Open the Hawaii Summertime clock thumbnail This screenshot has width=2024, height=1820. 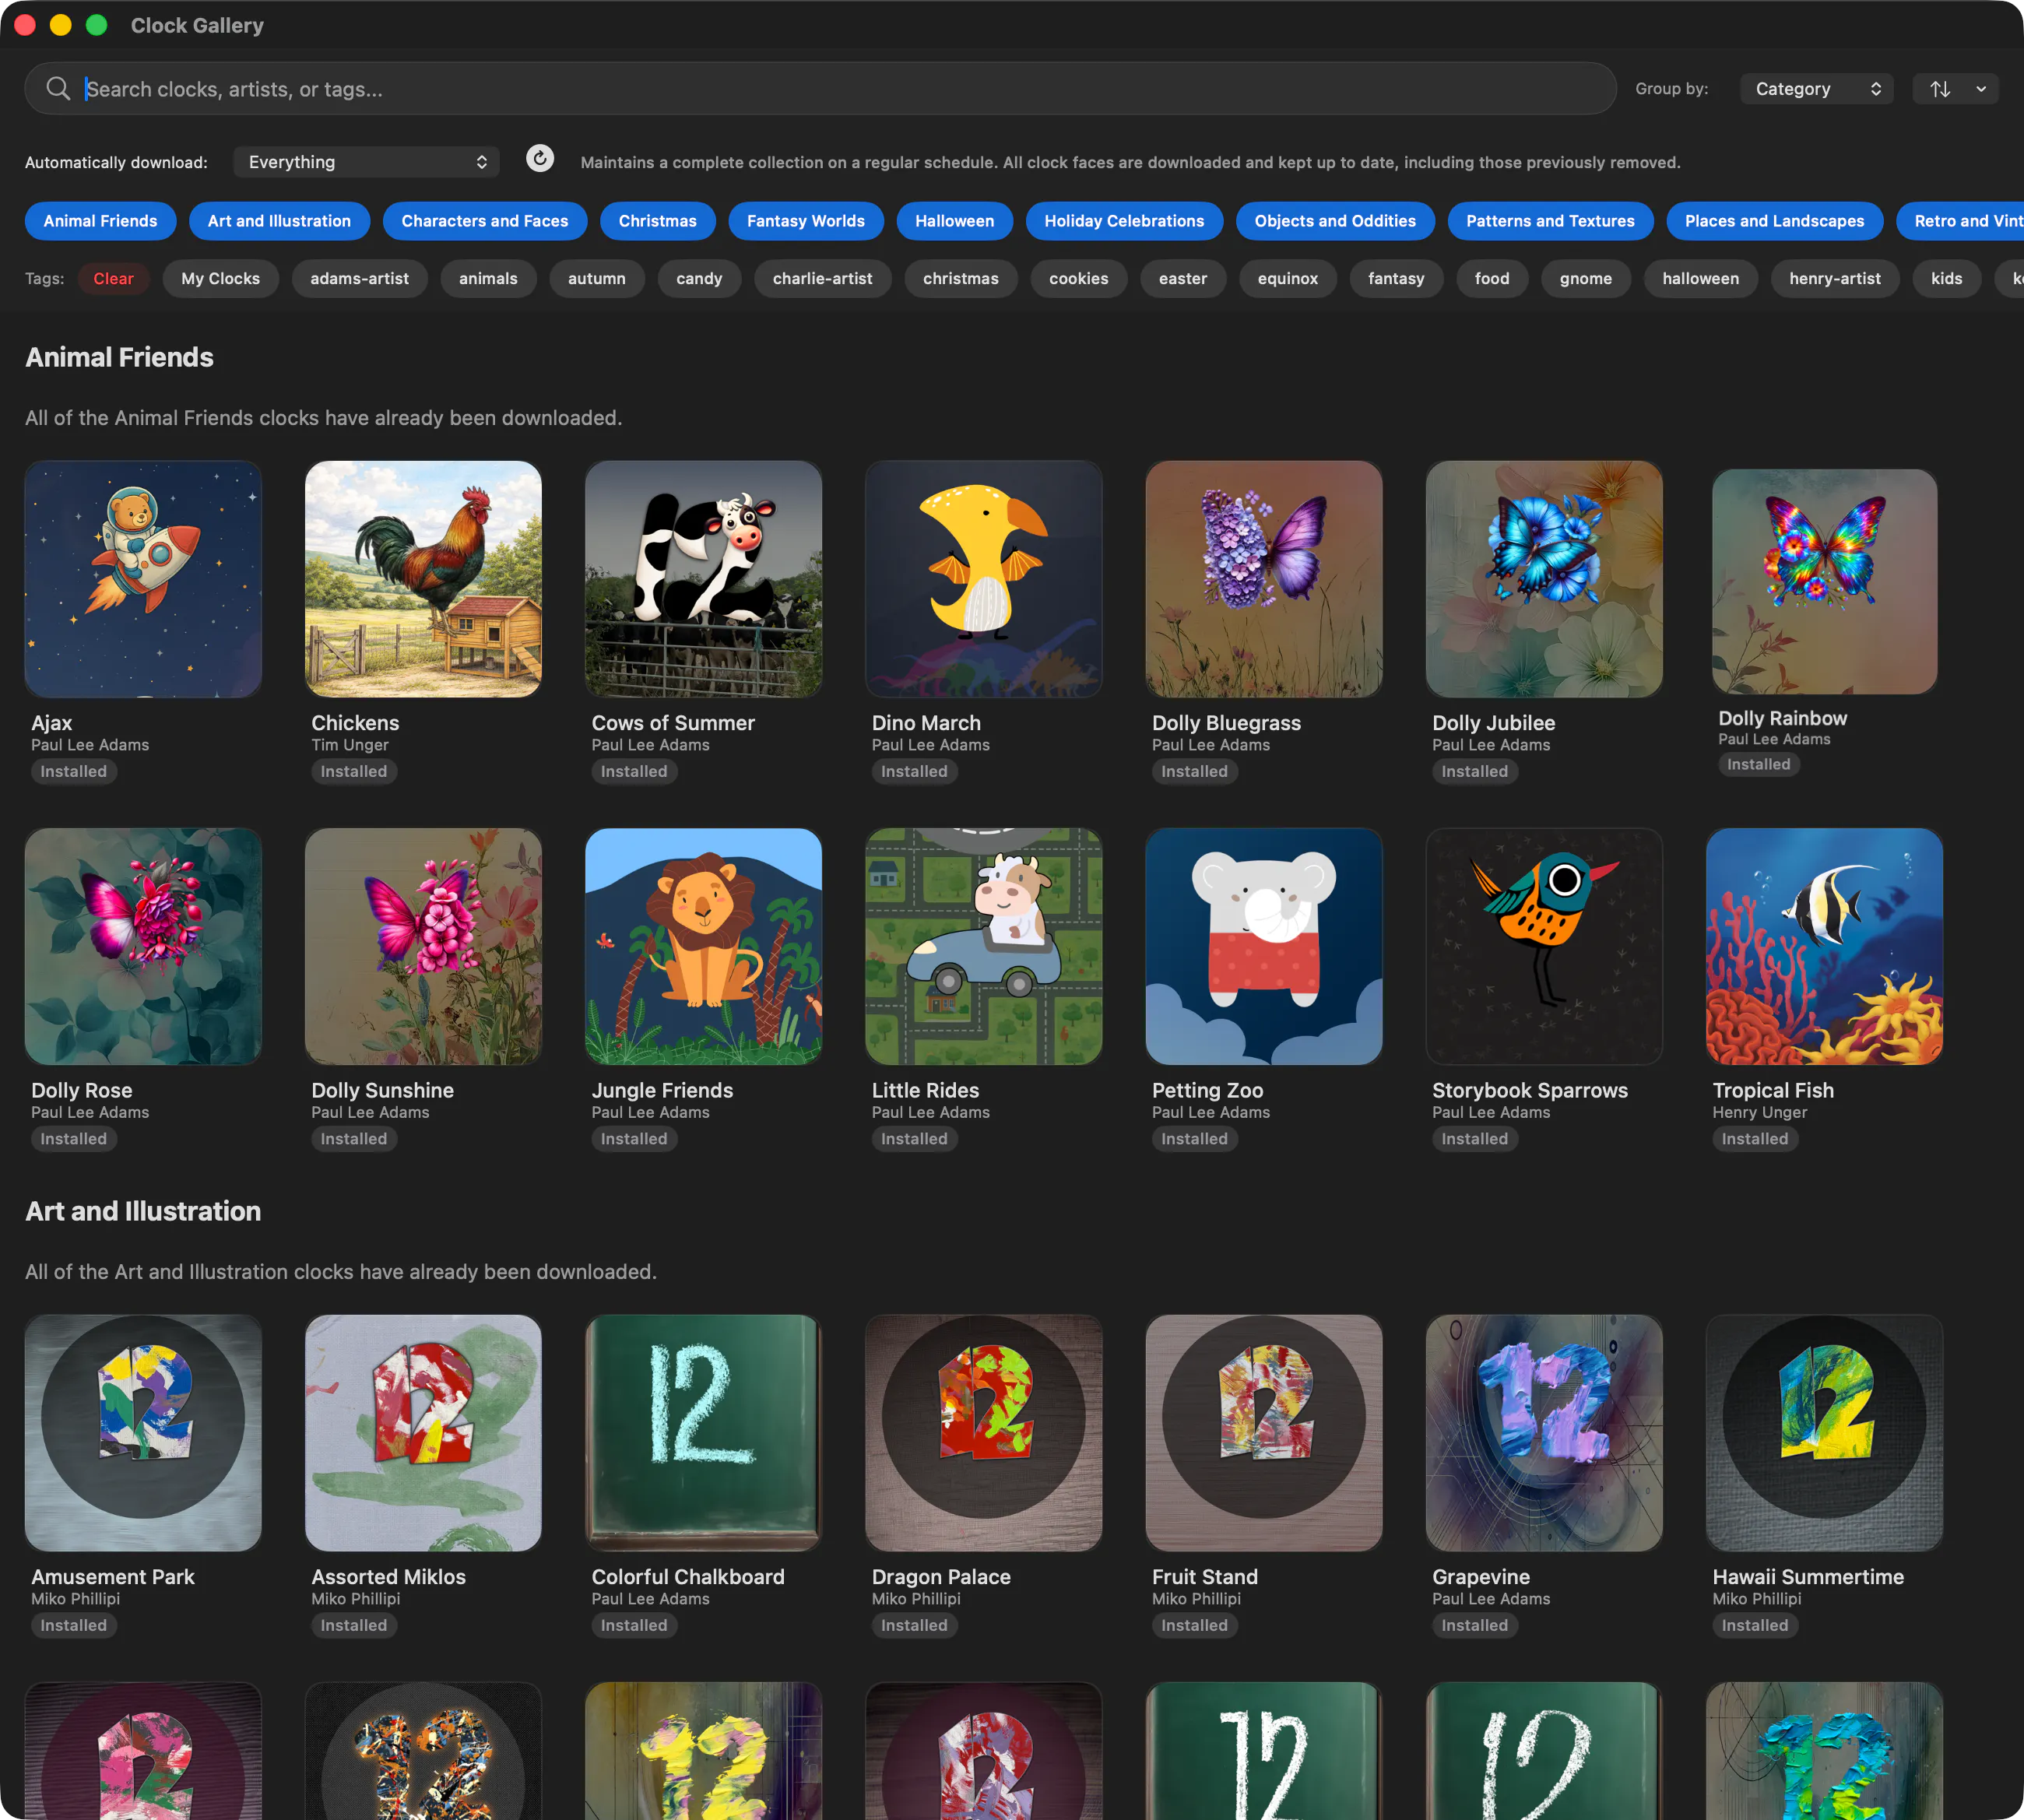pos(1825,1433)
